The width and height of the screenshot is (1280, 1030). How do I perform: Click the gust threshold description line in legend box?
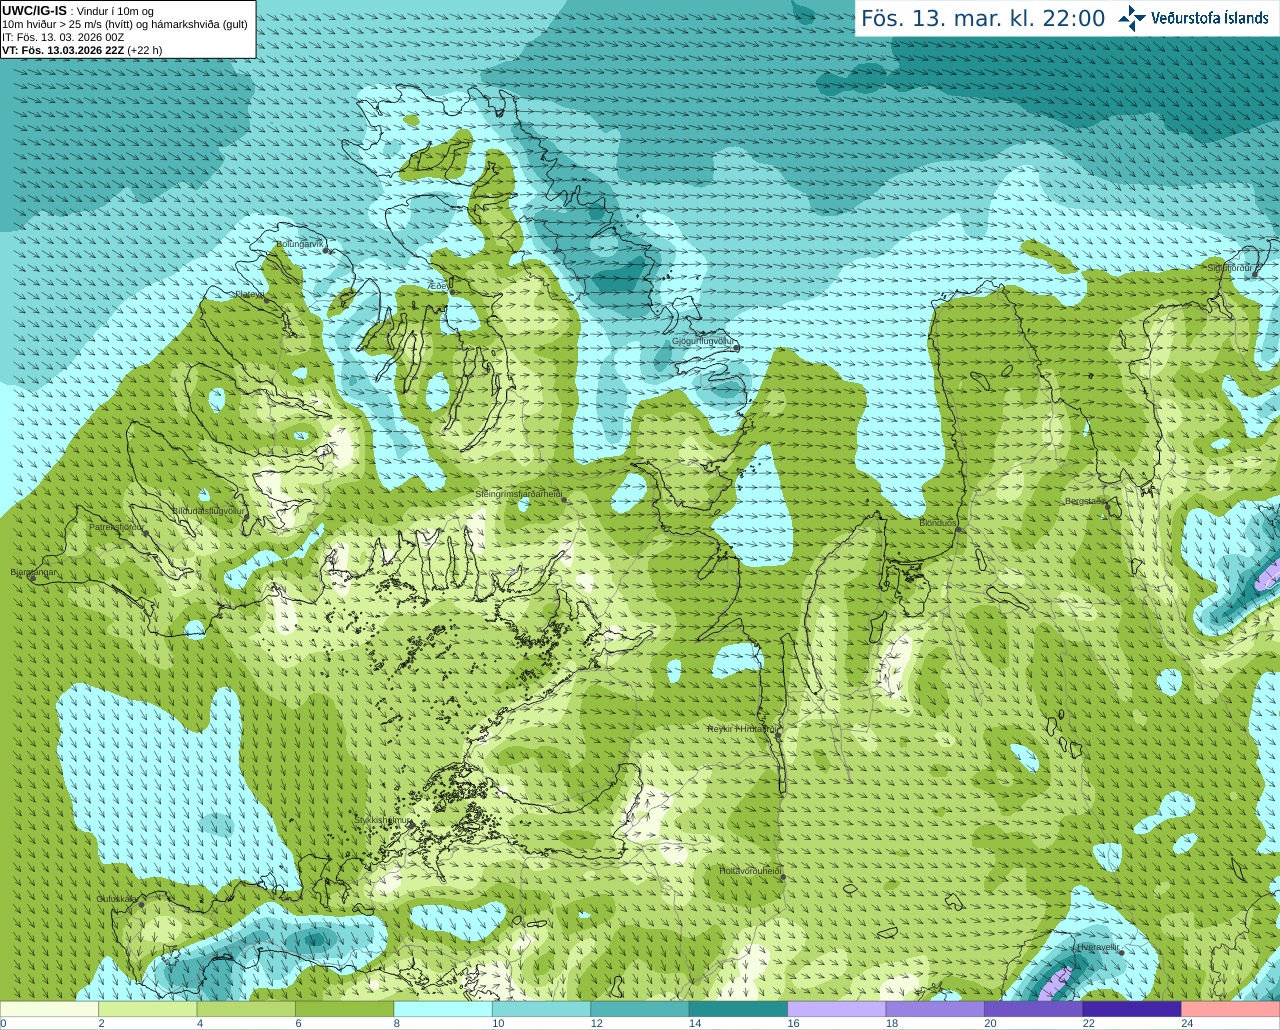coord(125,24)
